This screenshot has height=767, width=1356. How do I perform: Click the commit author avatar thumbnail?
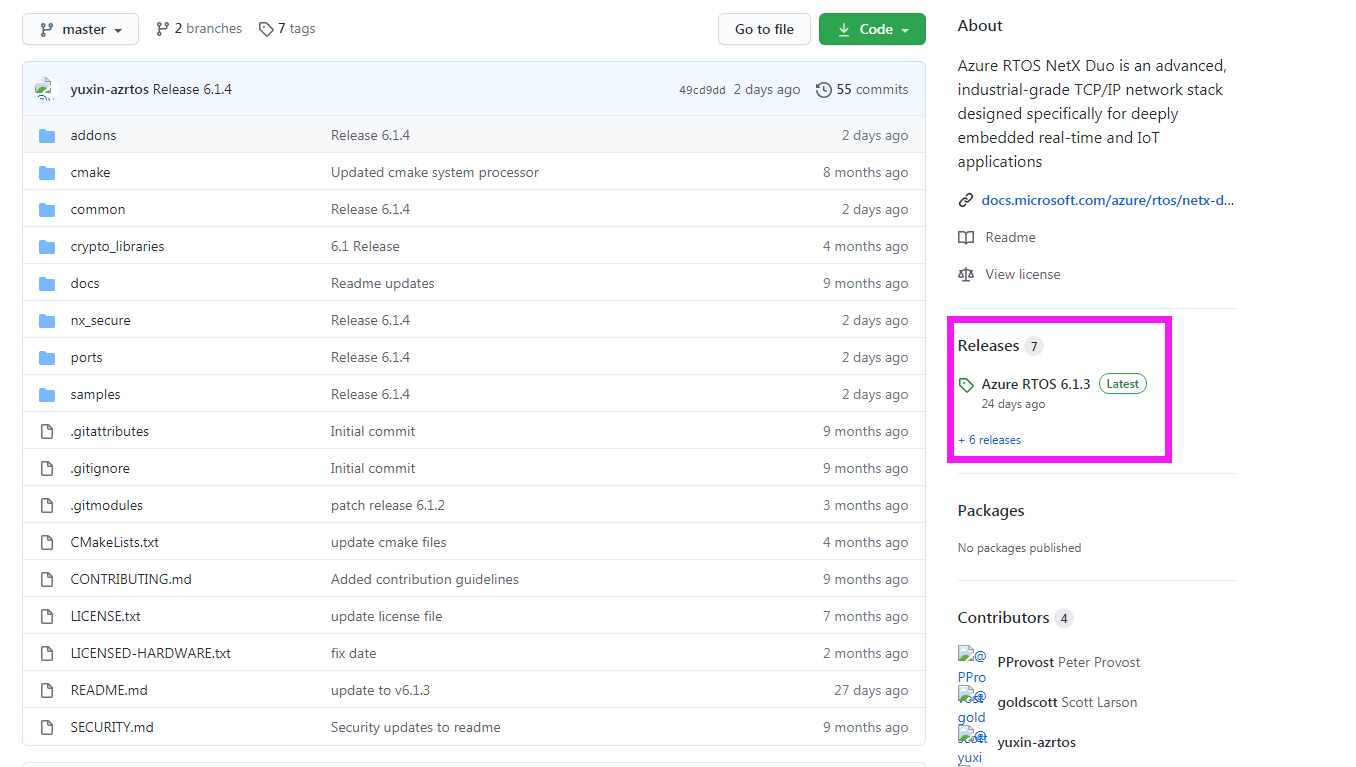coord(46,89)
